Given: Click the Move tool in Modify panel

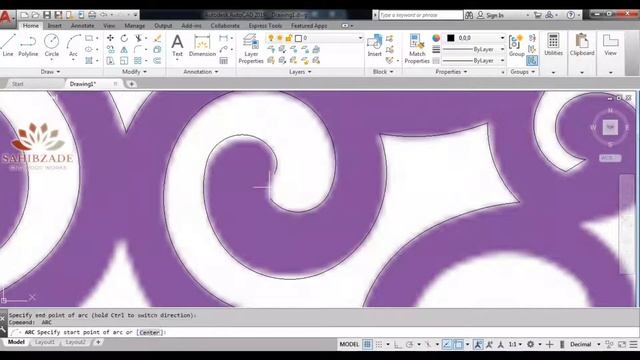Looking at the screenshot, I should click(110, 38).
